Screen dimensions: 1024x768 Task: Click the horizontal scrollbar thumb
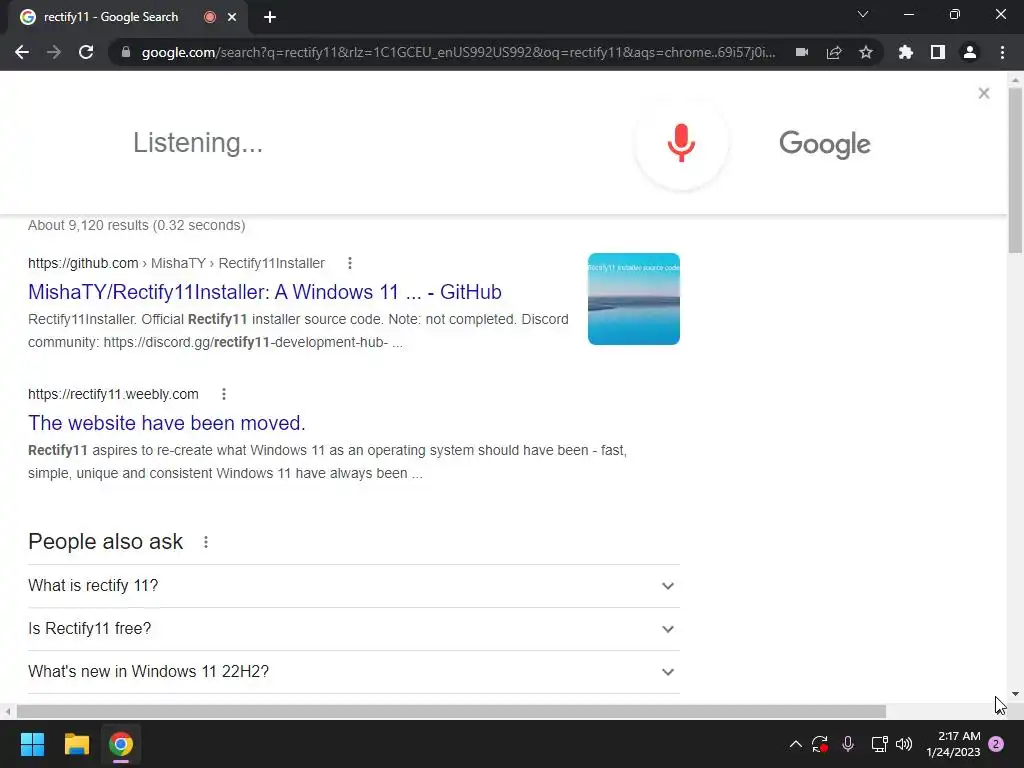pyautogui.click(x=451, y=711)
